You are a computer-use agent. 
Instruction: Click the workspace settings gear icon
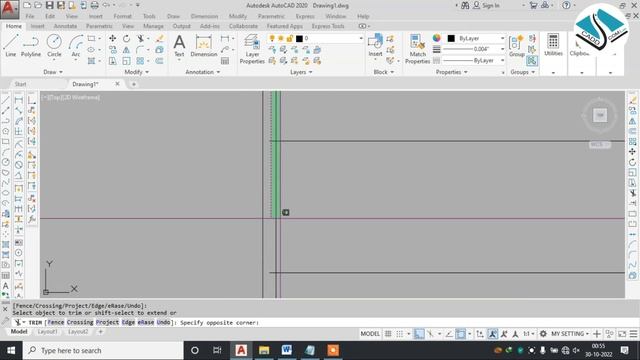[x=543, y=334]
